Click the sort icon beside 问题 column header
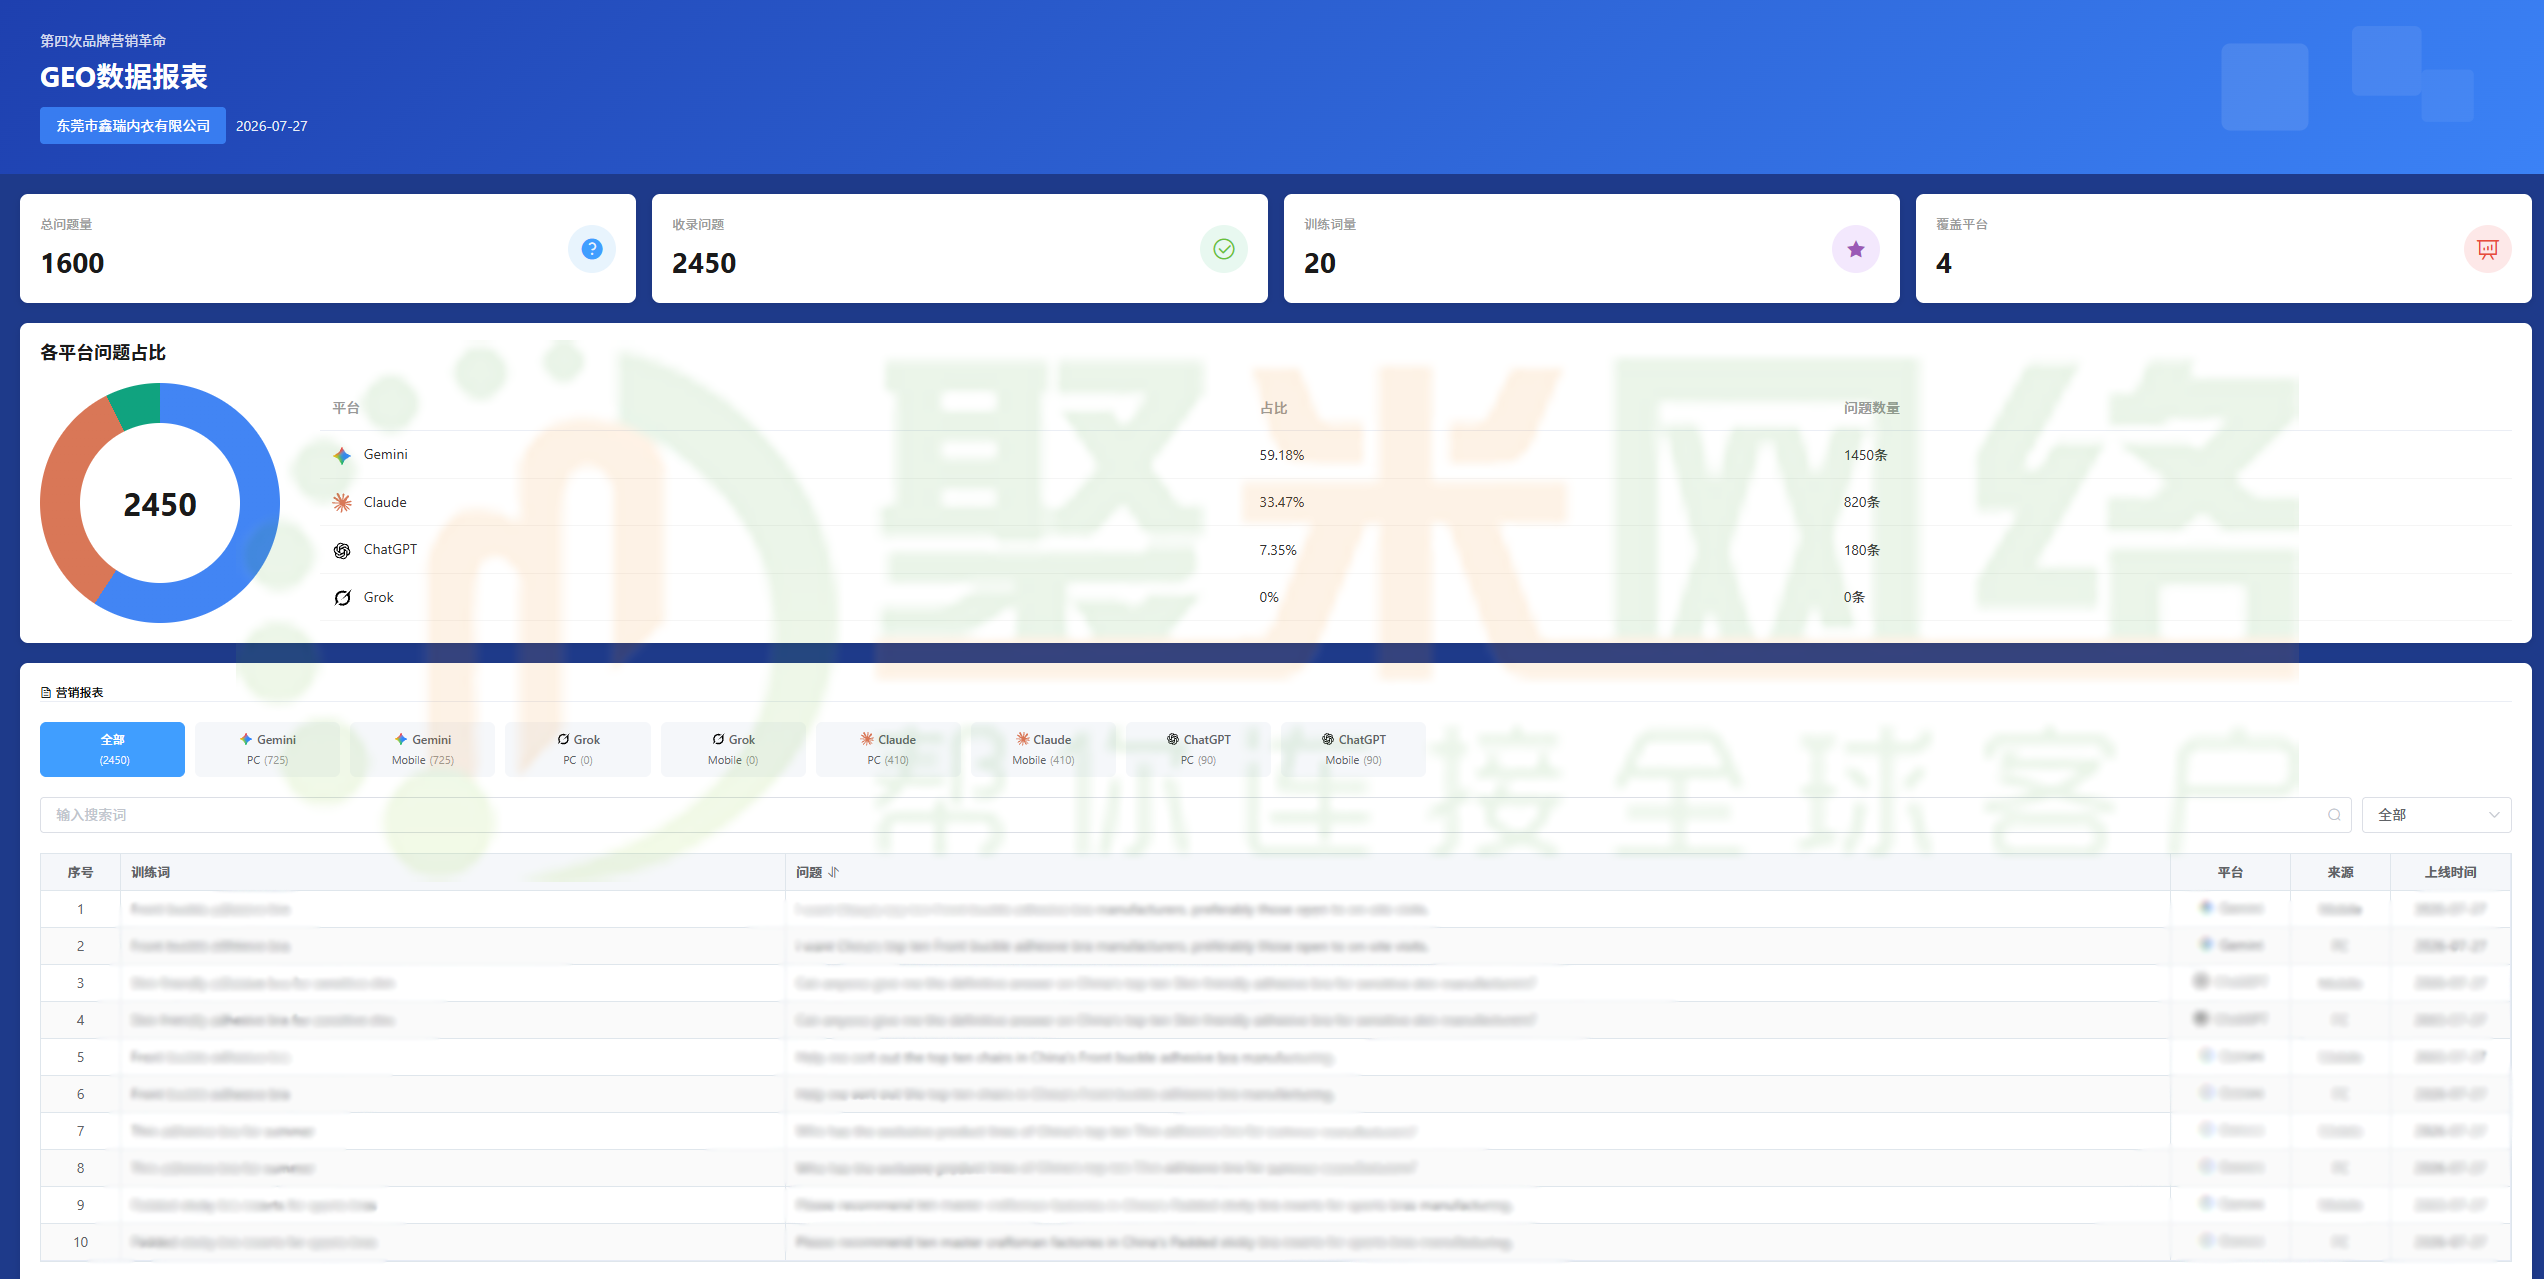Image resolution: width=2544 pixels, height=1279 pixels. [834, 872]
